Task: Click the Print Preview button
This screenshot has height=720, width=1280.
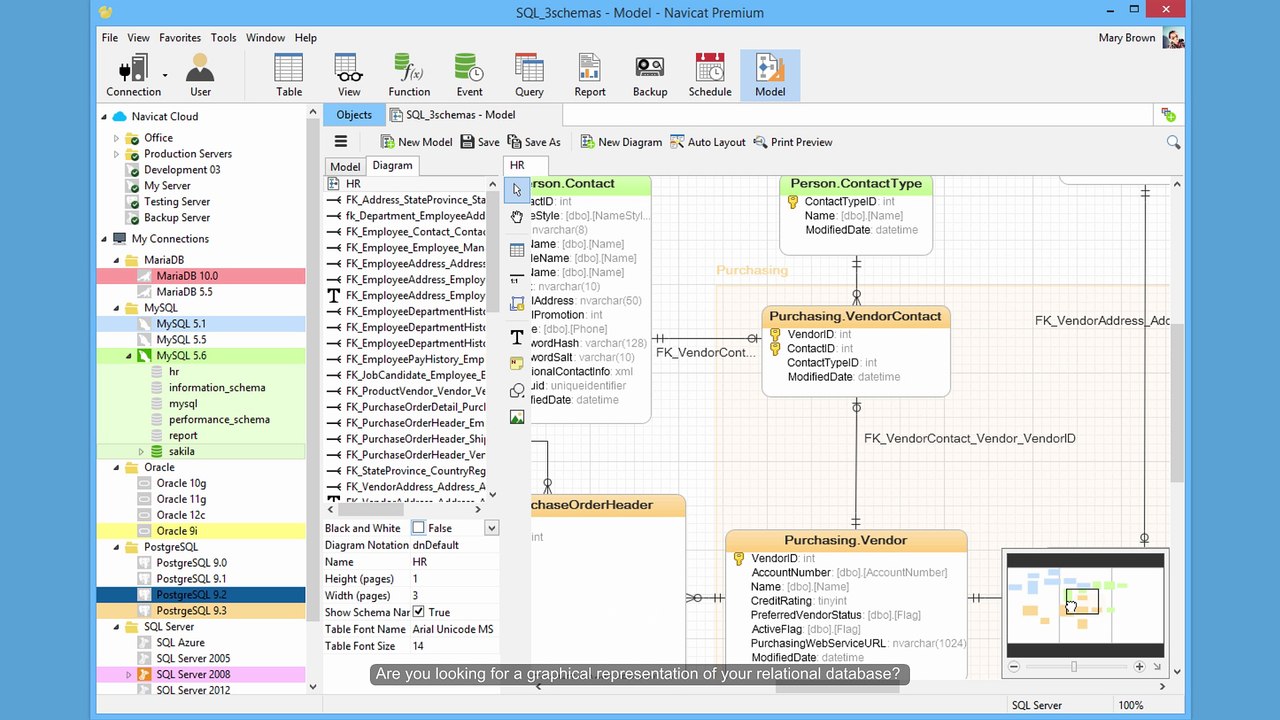Action: (x=793, y=142)
